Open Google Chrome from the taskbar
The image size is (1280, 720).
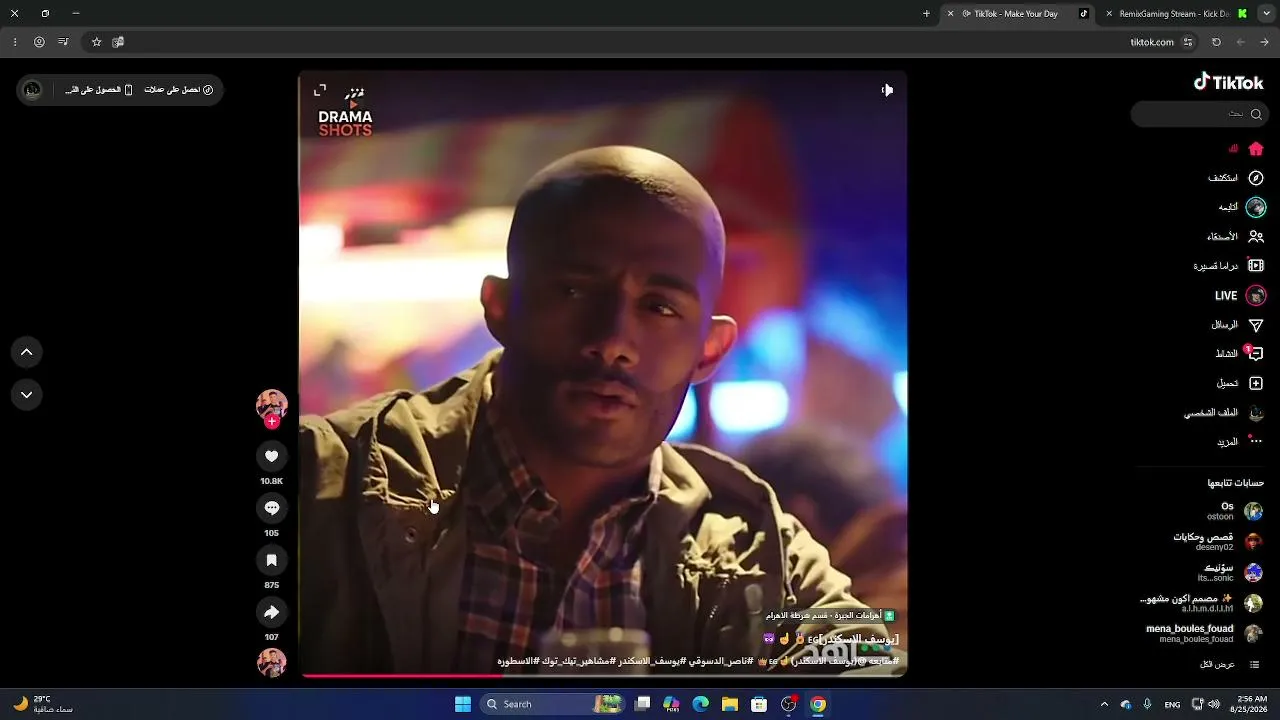coord(818,704)
